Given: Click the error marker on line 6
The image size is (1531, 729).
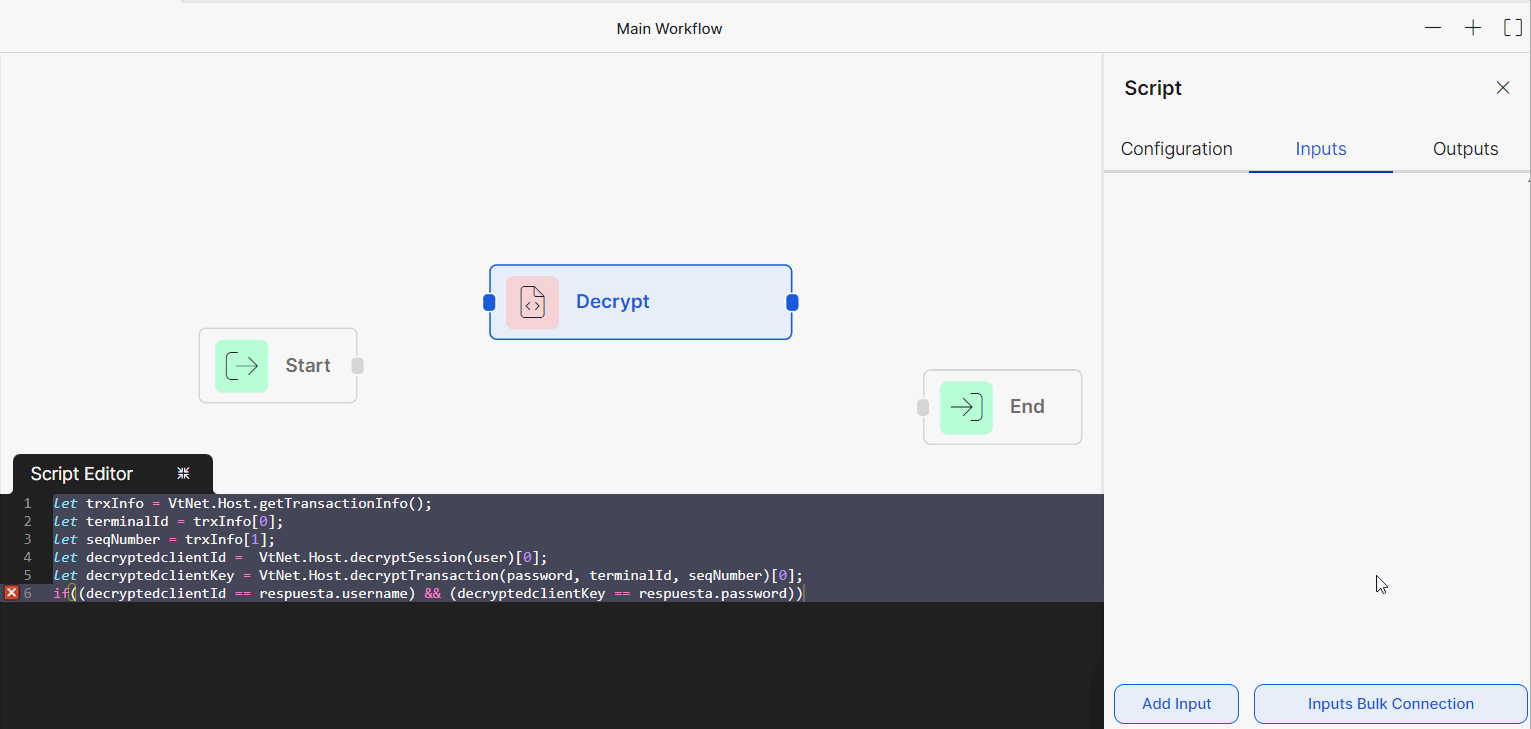Looking at the screenshot, I should point(11,593).
